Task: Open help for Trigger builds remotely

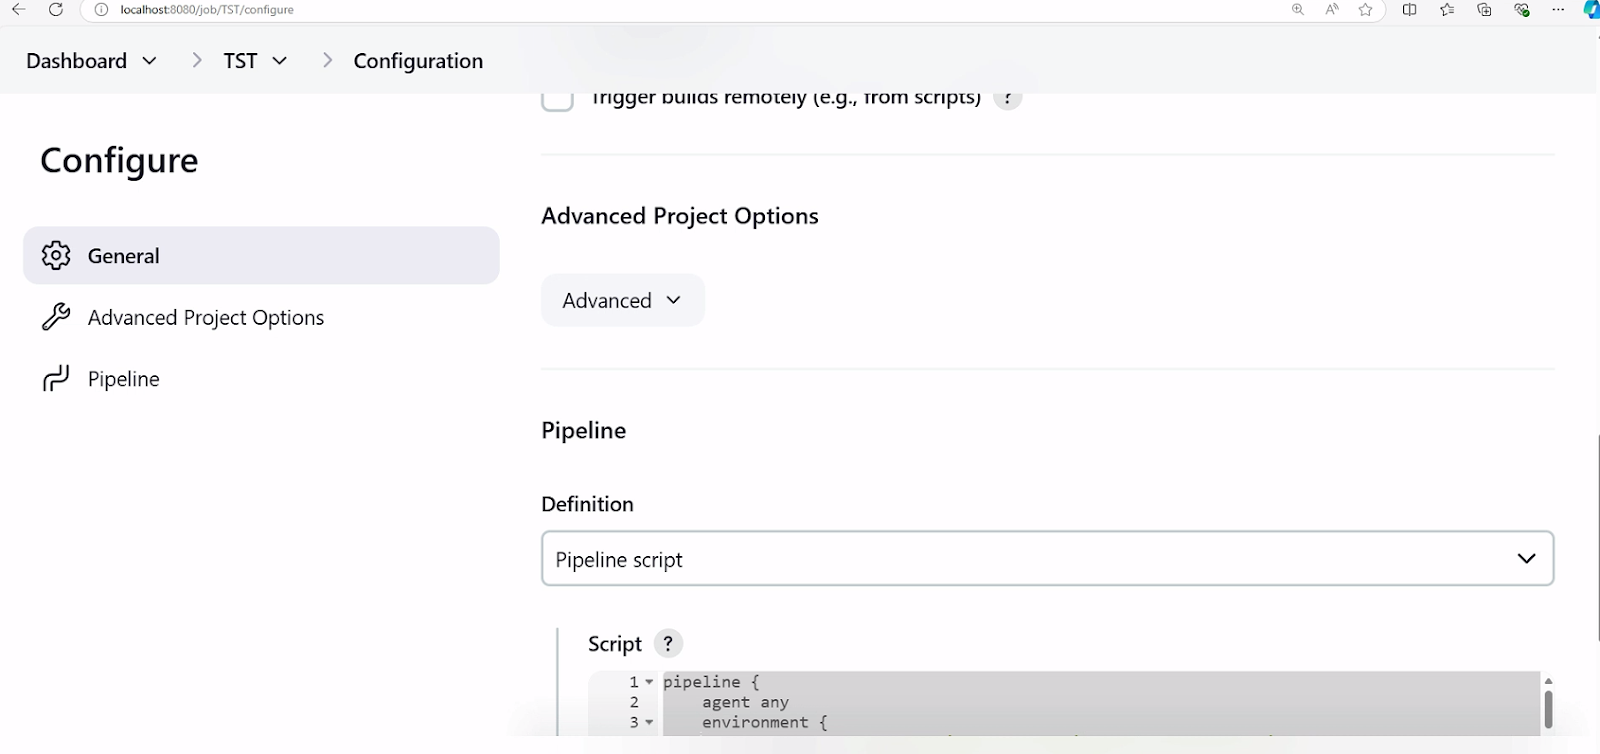Action: (1007, 98)
